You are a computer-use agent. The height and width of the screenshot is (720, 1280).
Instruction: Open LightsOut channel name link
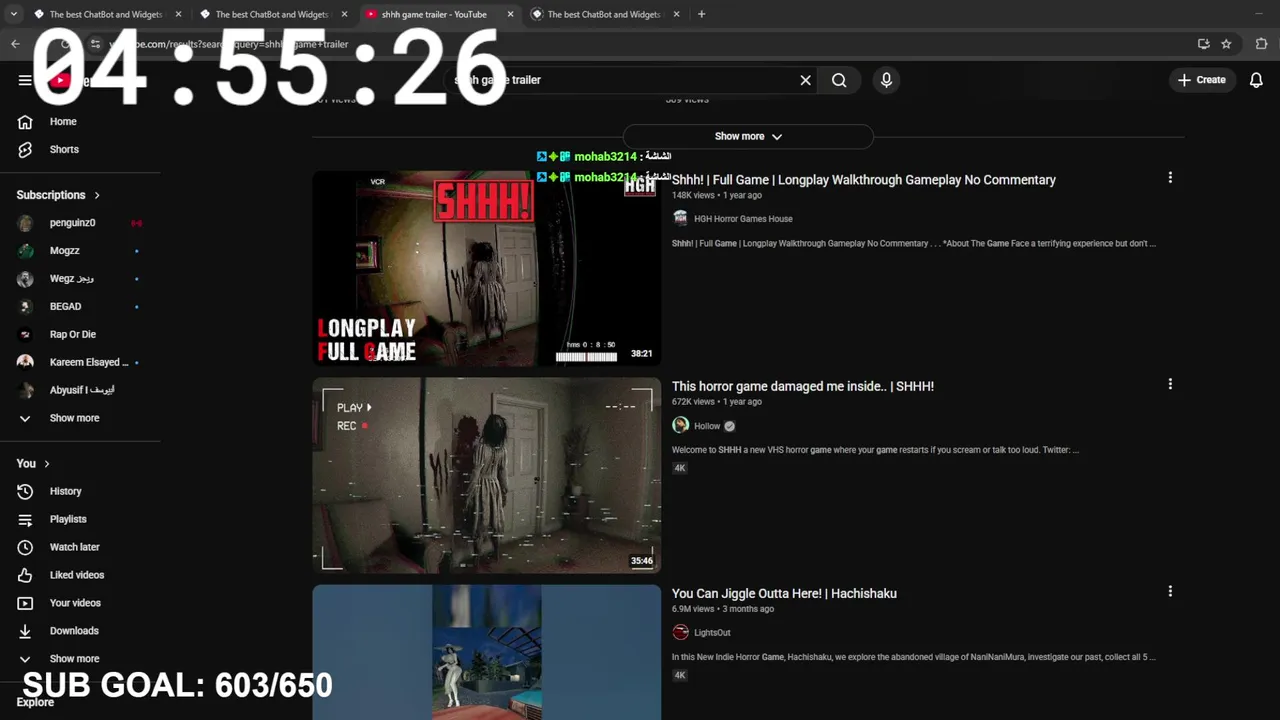(x=712, y=633)
